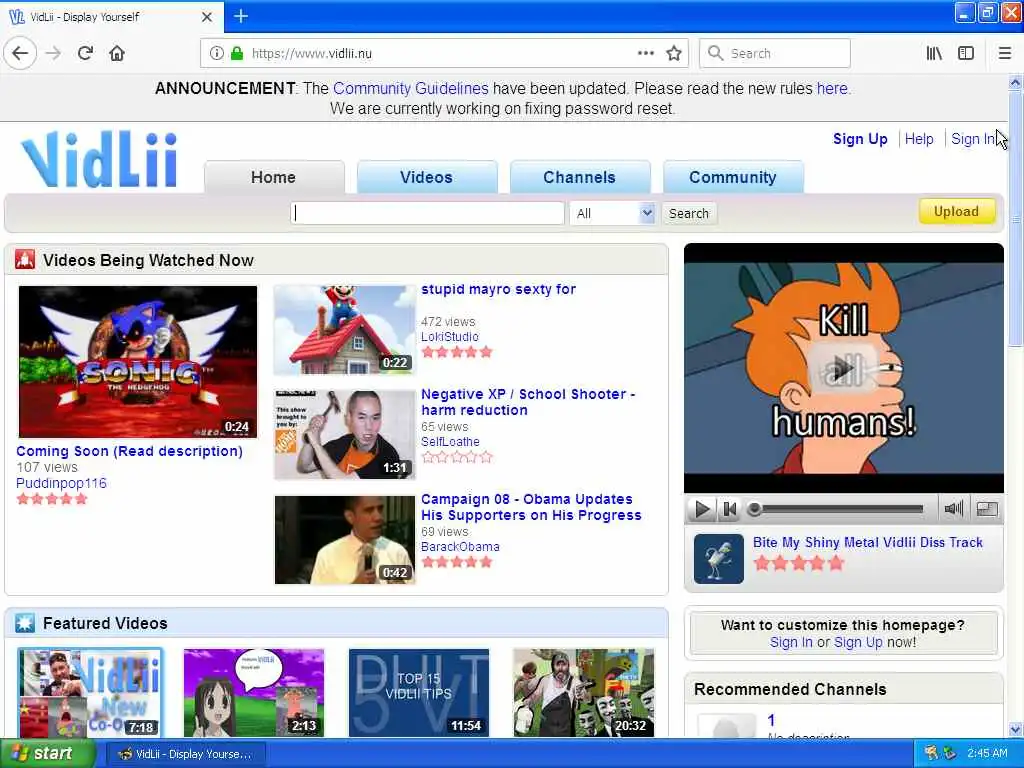This screenshot has width=1024, height=768.
Task: Open the Firefox hamburger menu
Action: coord(1004,53)
